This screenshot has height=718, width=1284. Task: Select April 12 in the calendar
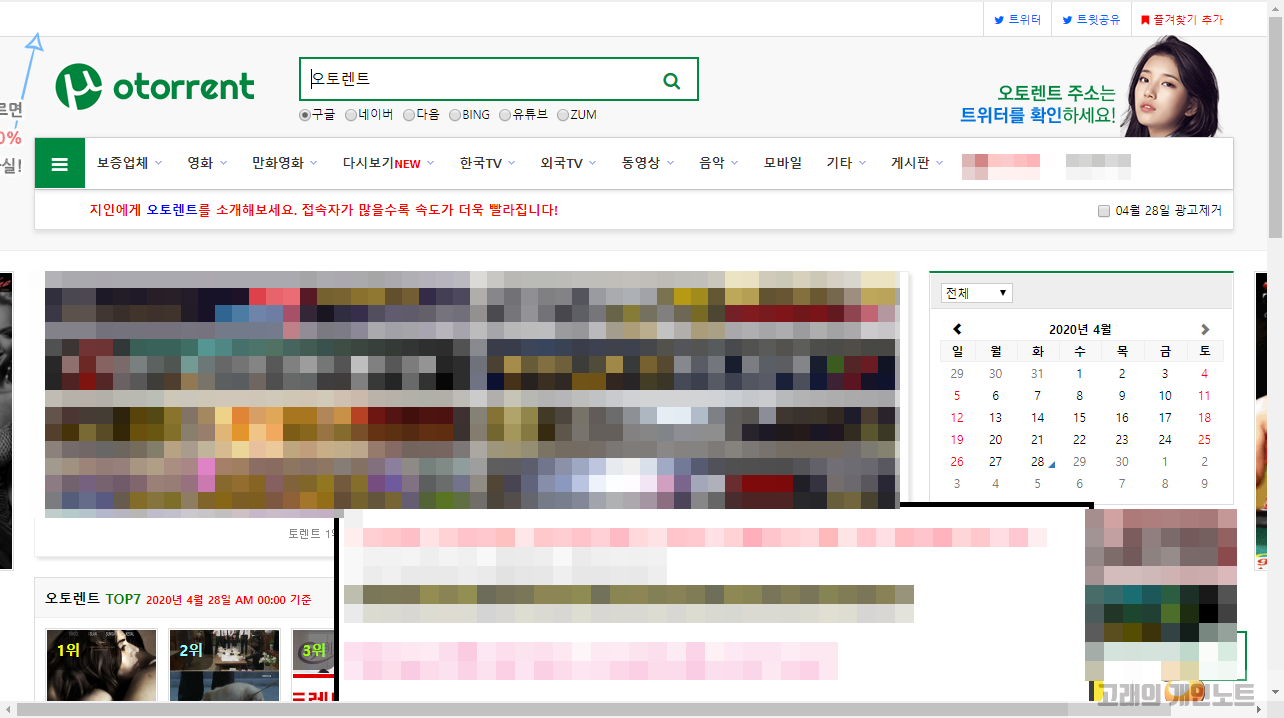tap(957, 417)
